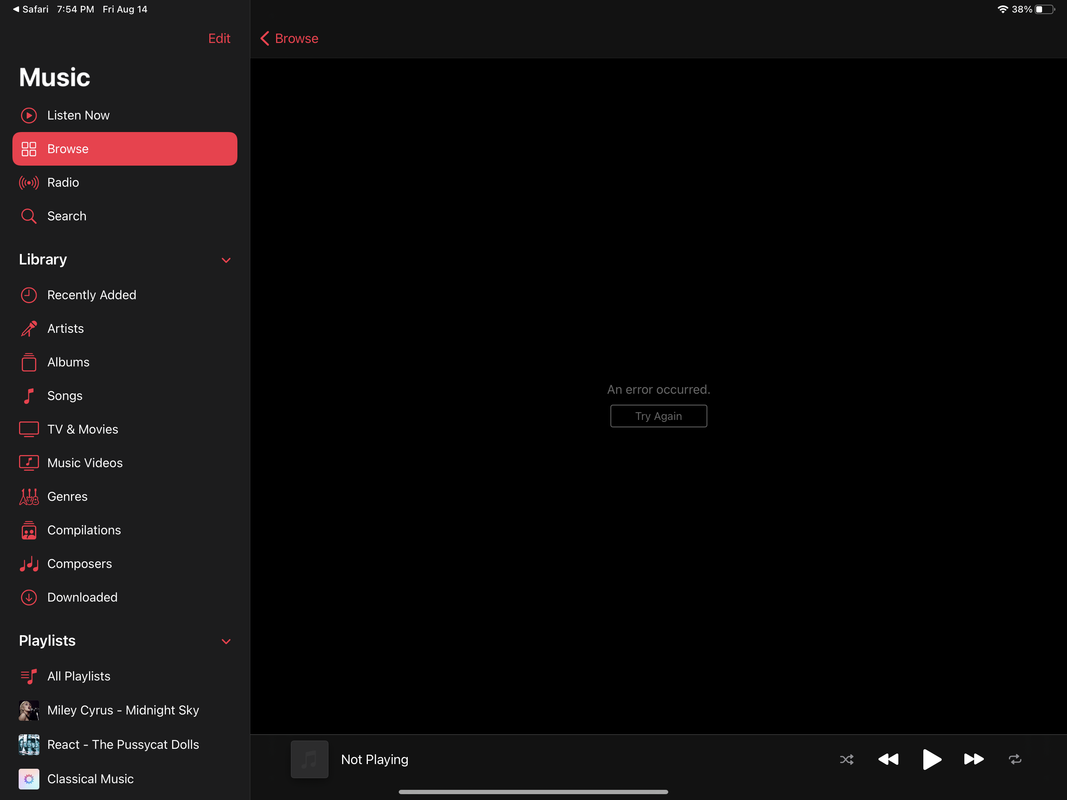This screenshot has height=800, width=1067.
Task: Open the Miley Cyrus - Midnight Sky playlist
Action: [125, 710]
